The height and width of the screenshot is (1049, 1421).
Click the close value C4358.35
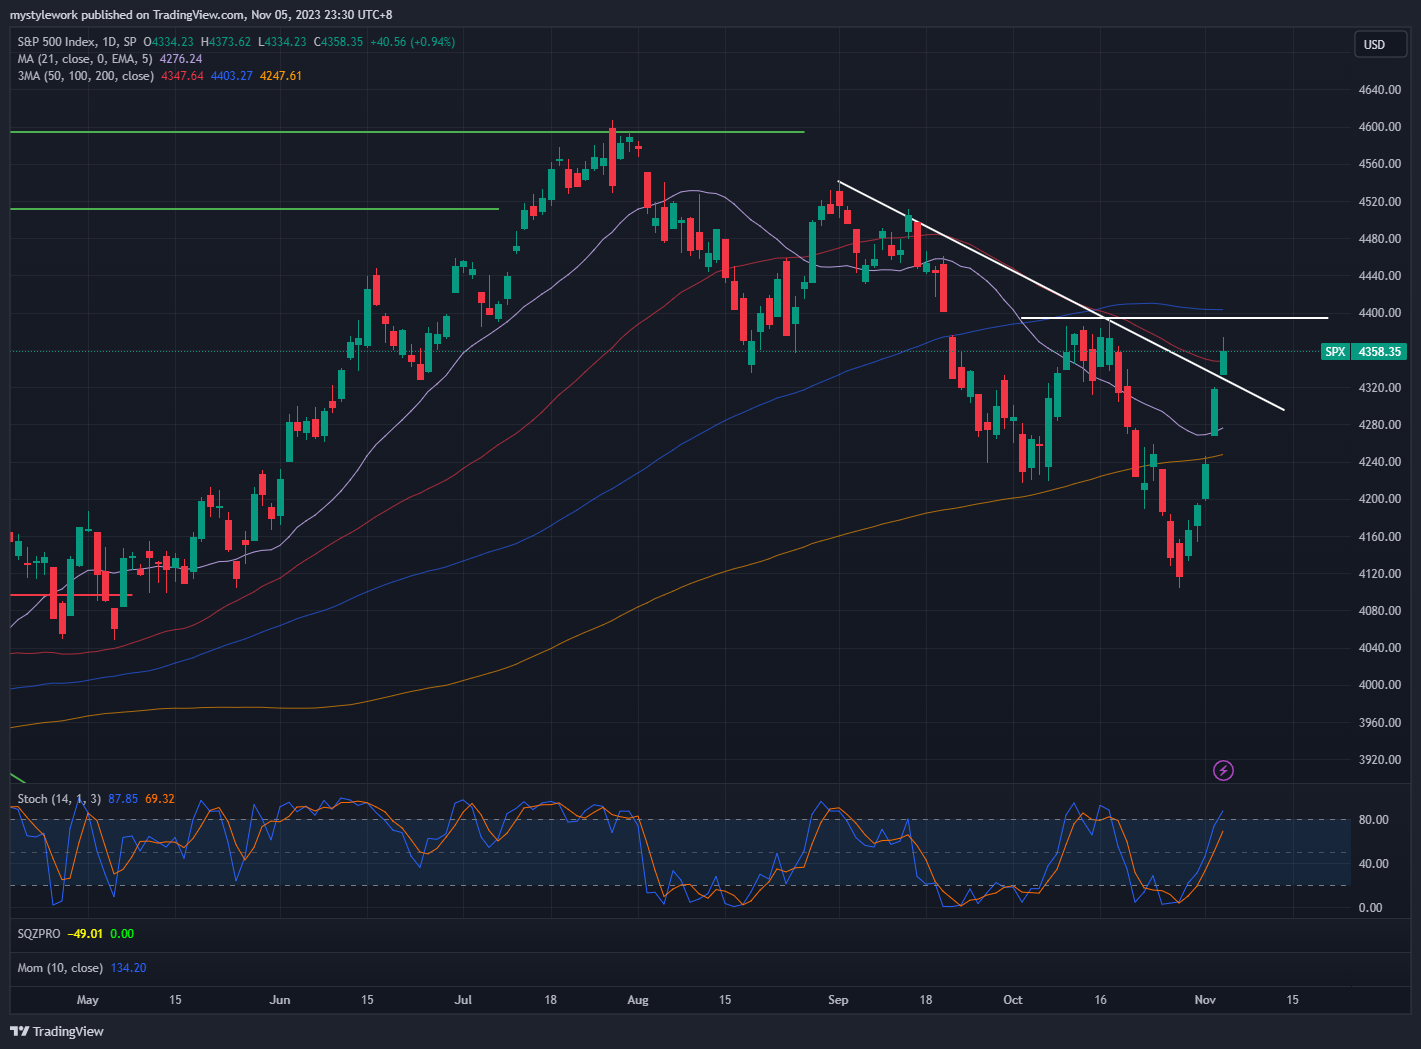click(338, 42)
